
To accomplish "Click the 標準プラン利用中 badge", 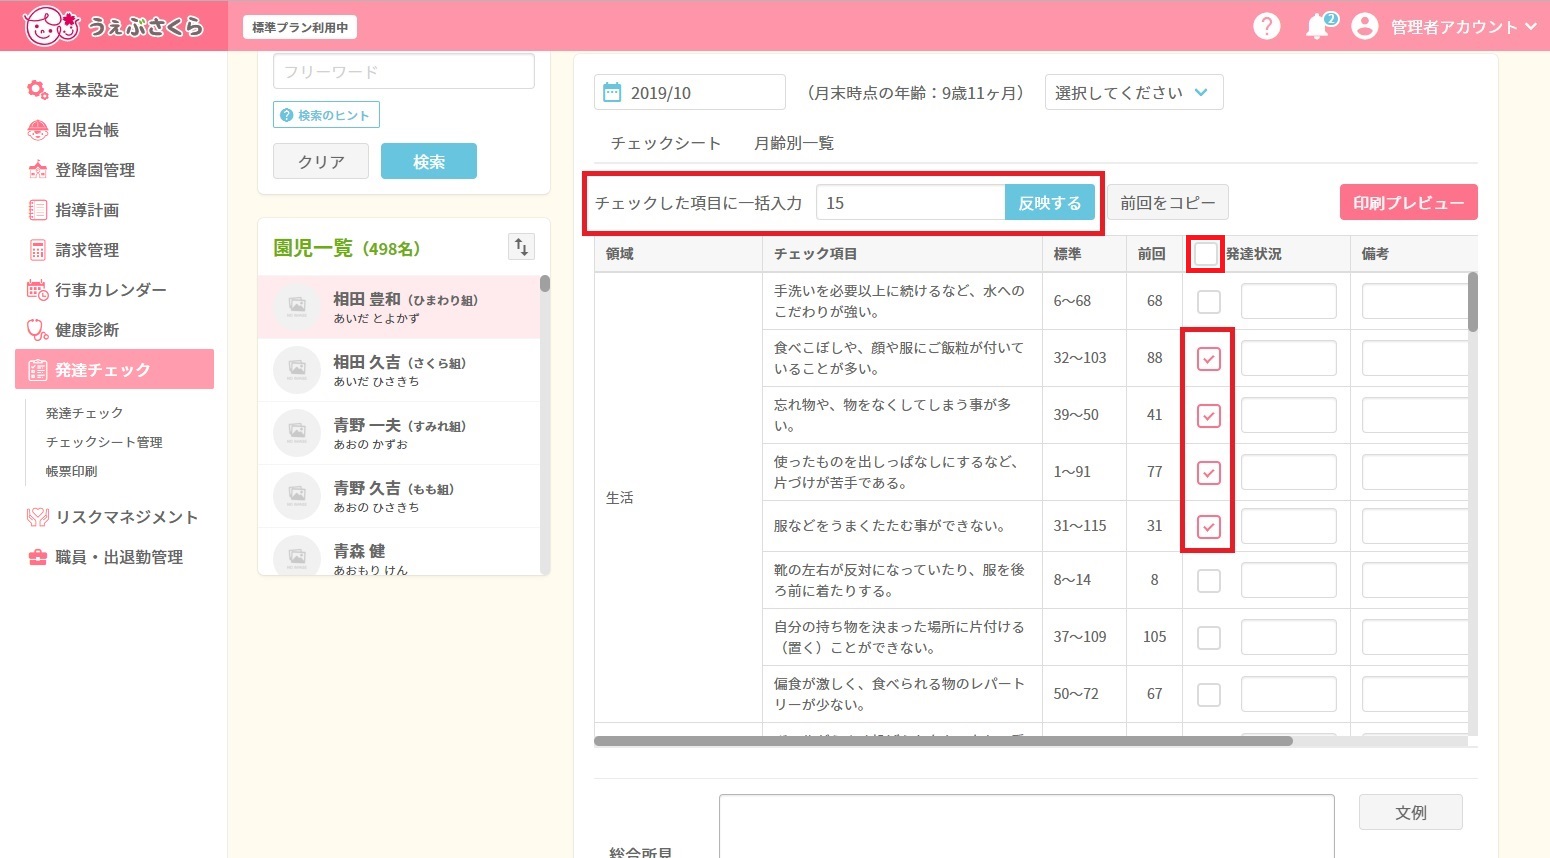I will (300, 27).
